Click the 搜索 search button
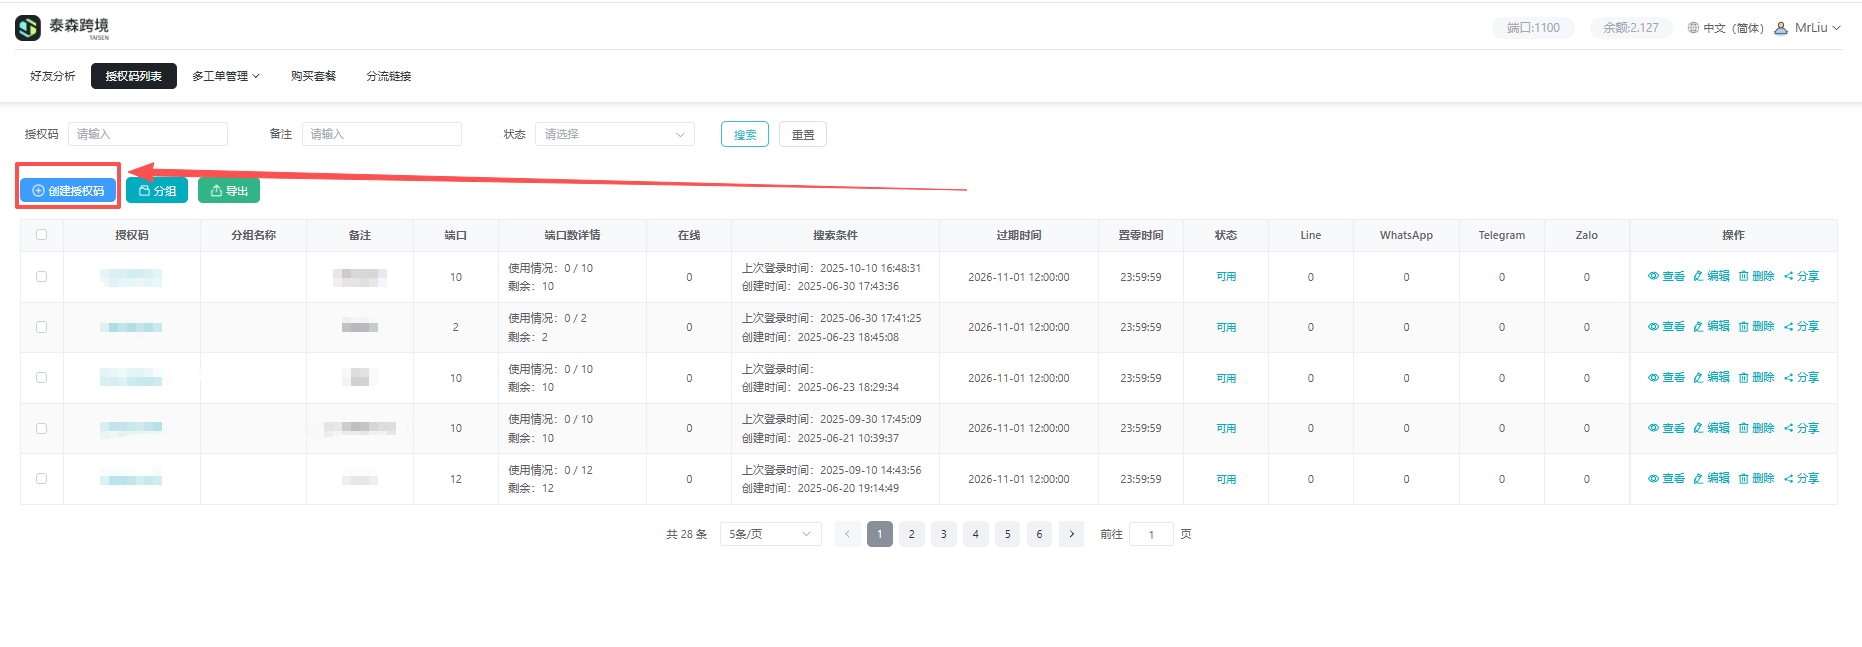 point(744,135)
